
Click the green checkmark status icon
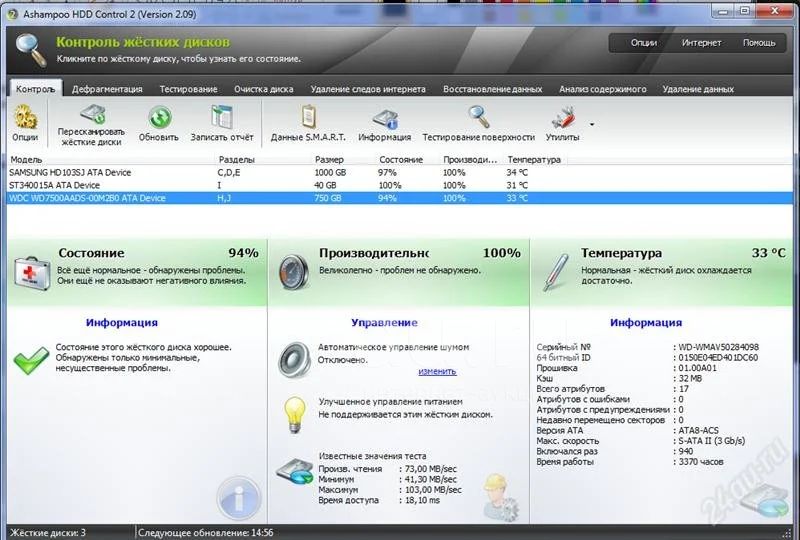(x=31, y=360)
